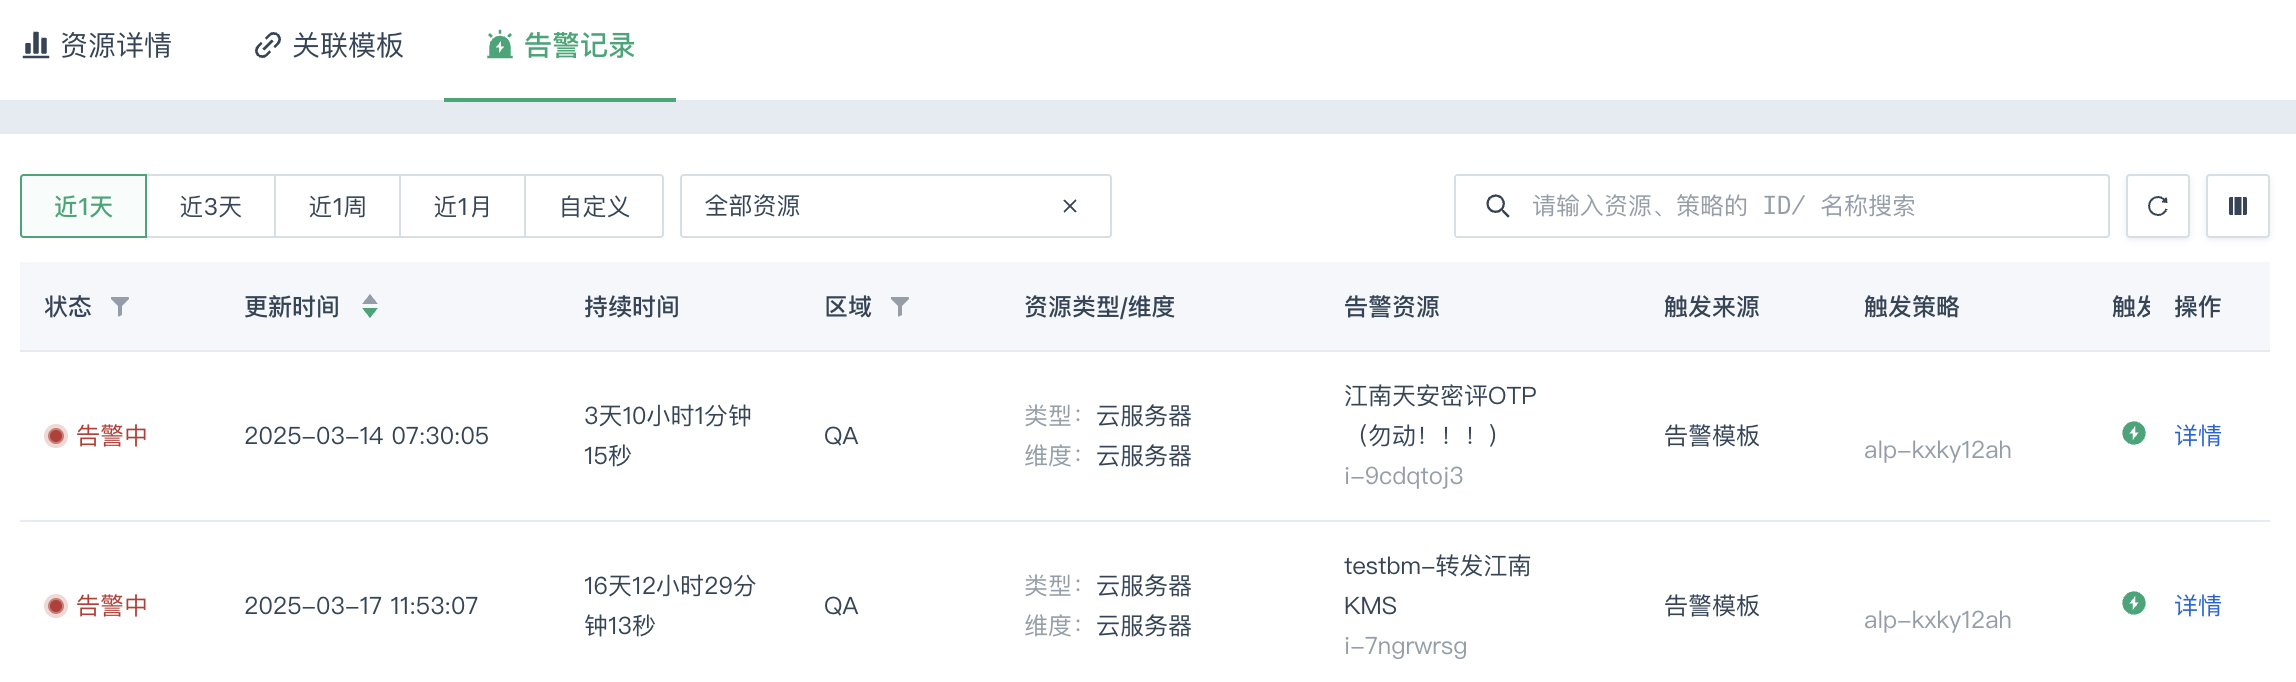Click the update time 2025-03-14 07:30:05
The height and width of the screenshot is (682, 2296).
coord(366,435)
